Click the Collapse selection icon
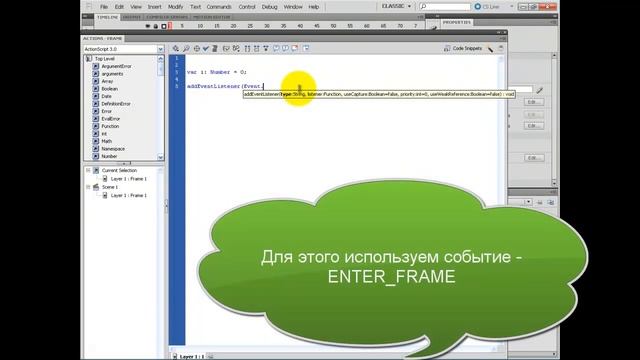Viewport: 640px width, 360px height. (257, 48)
